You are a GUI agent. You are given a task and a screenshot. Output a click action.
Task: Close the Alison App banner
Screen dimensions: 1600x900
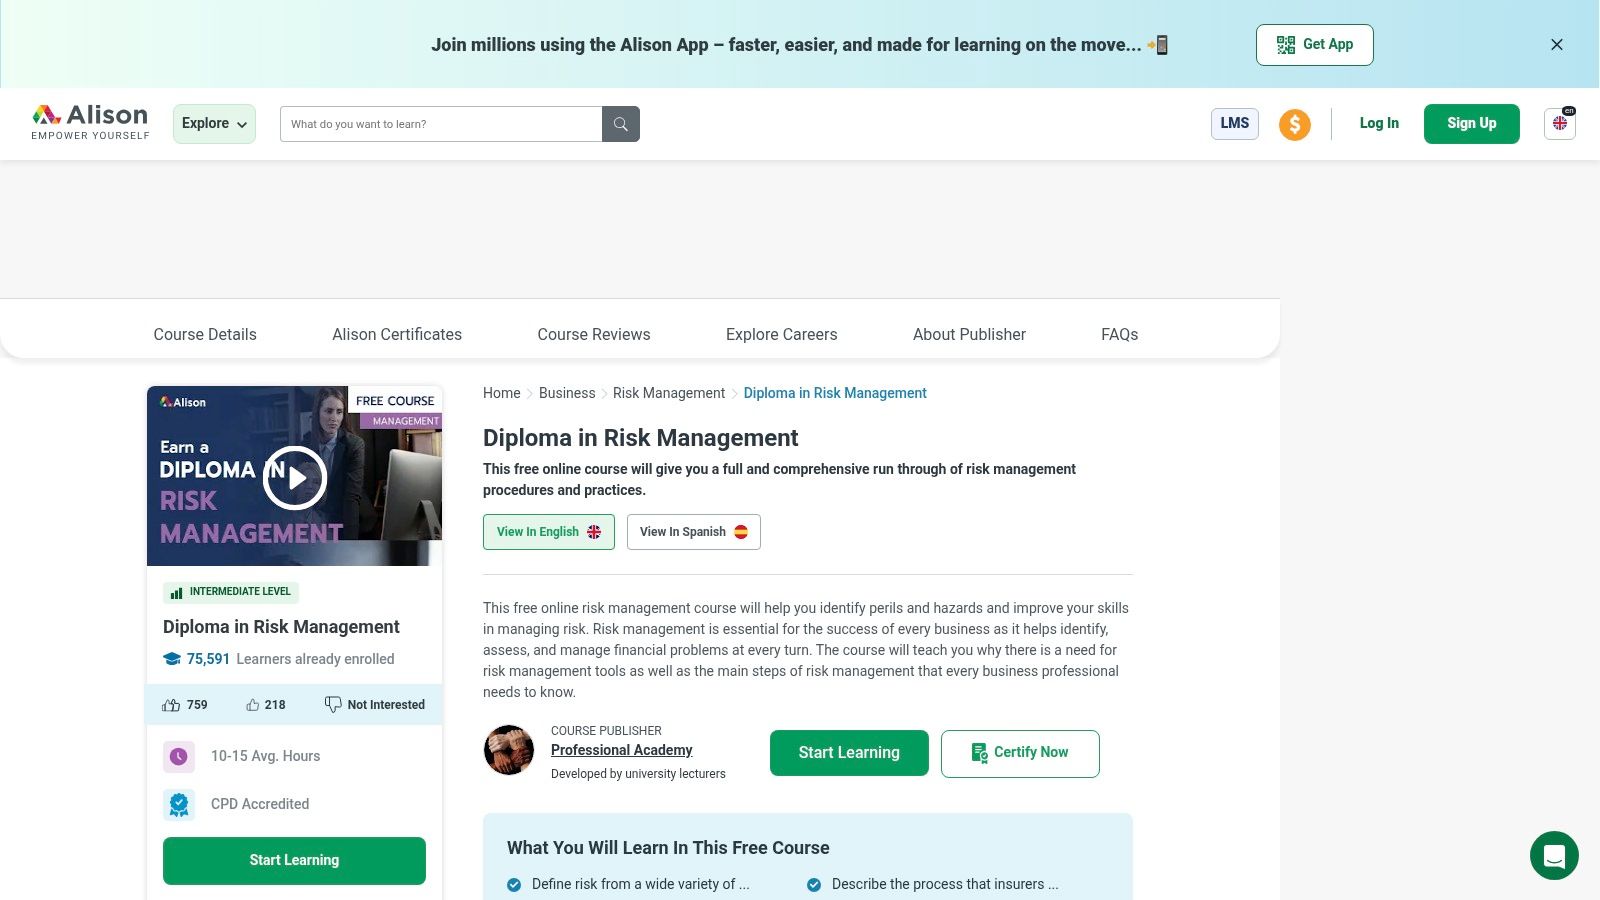[x=1557, y=45]
